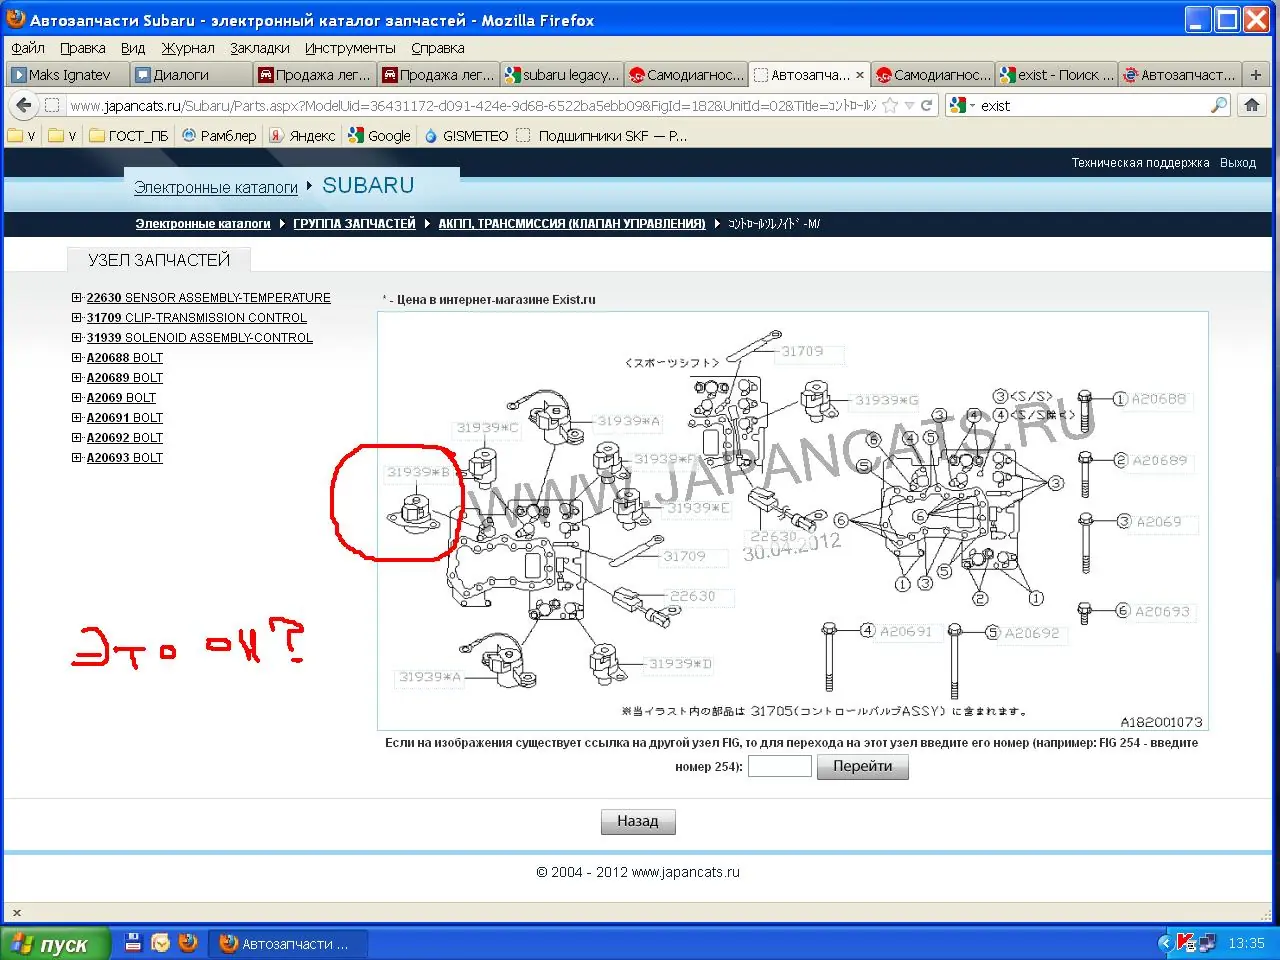1280x960 pixels.
Task: Open the first Продажа лег... tab
Action: click(x=315, y=75)
